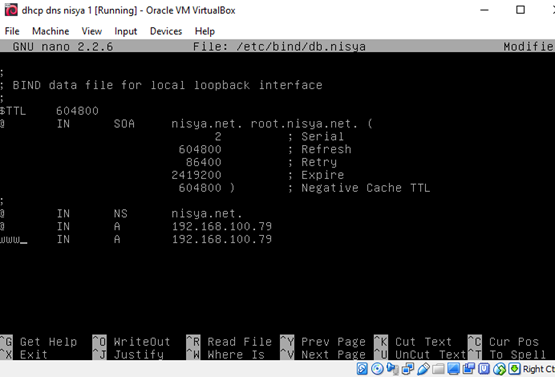The image size is (555, 377).
Task: Click the '^R Read File' shortcut
Action: (x=229, y=342)
